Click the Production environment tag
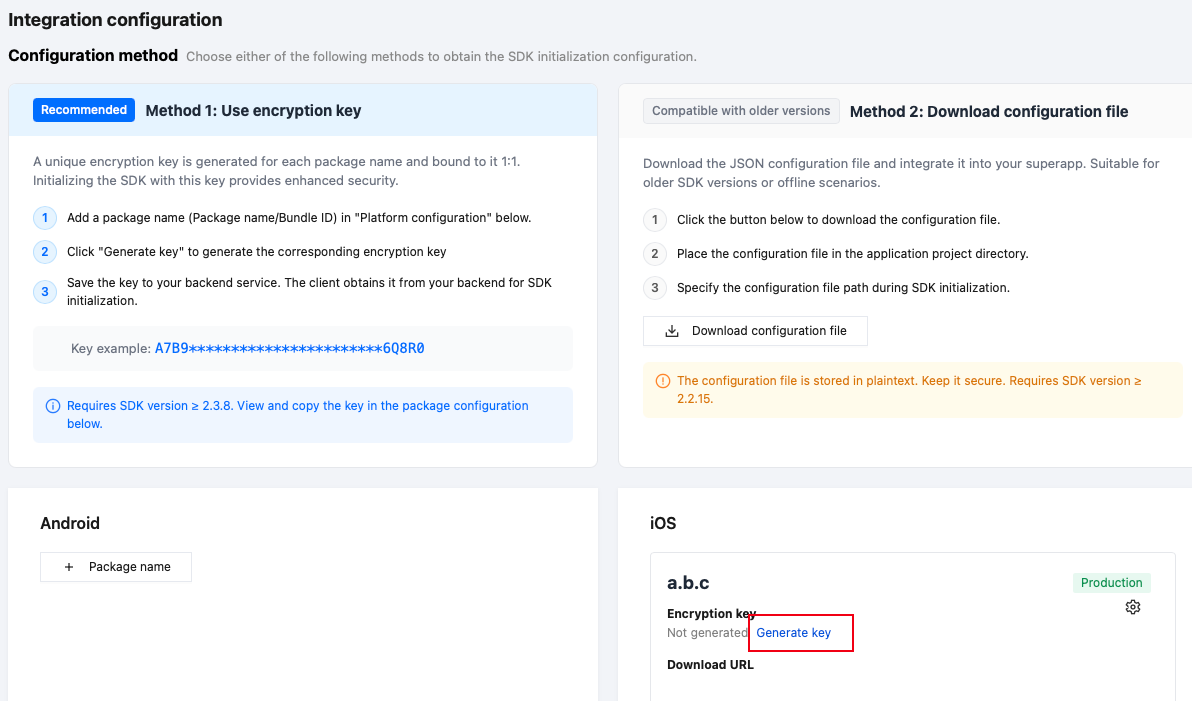 pyautogui.click(x=1111, y=582)
